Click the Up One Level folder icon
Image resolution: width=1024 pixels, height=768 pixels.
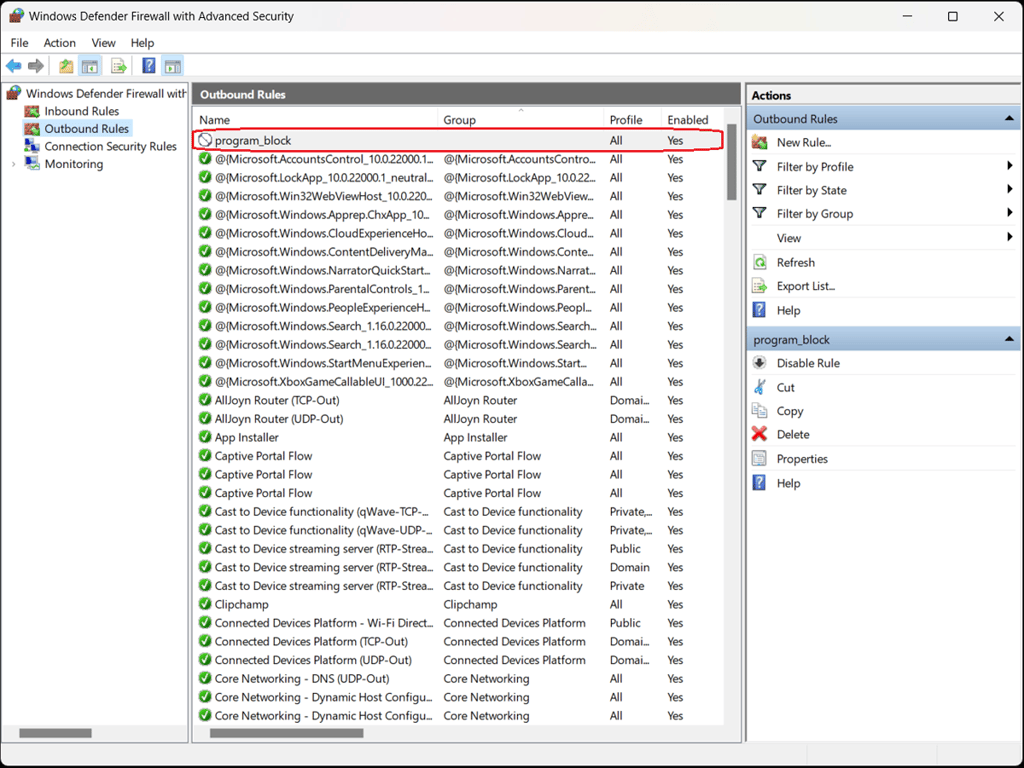(x=66, y=66)
